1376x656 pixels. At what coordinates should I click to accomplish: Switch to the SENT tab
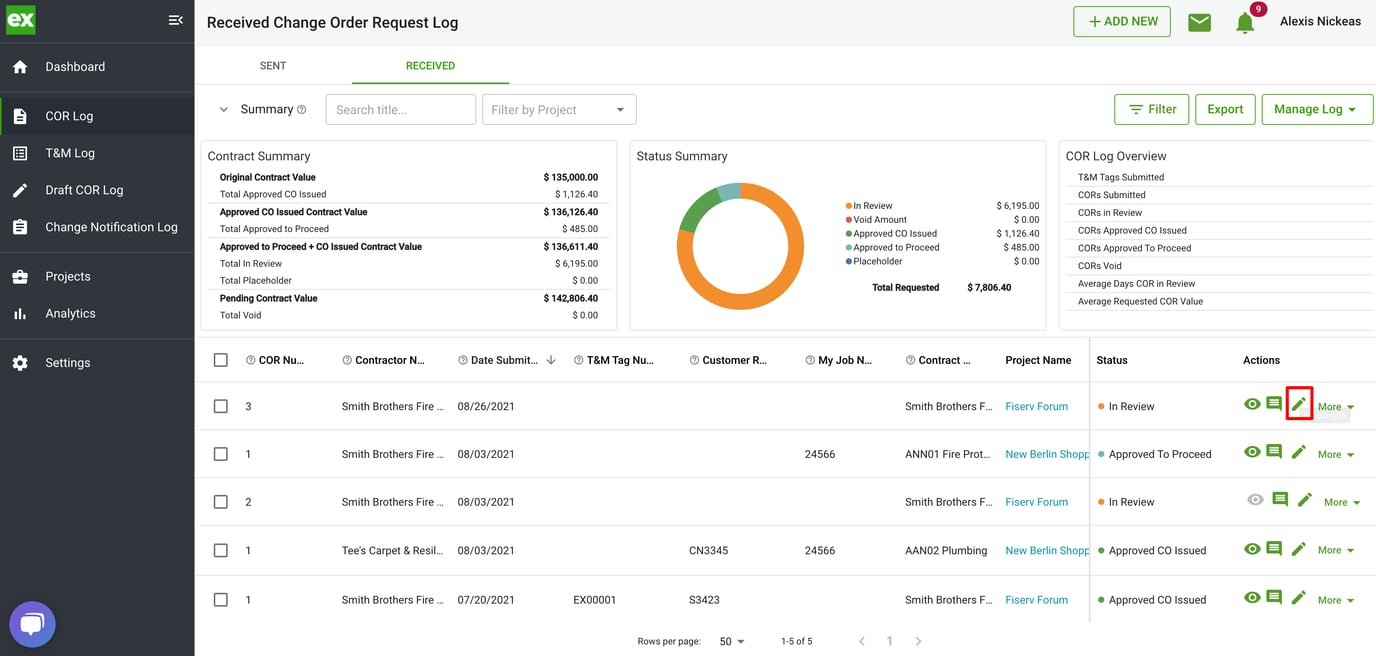click(272, 65)
